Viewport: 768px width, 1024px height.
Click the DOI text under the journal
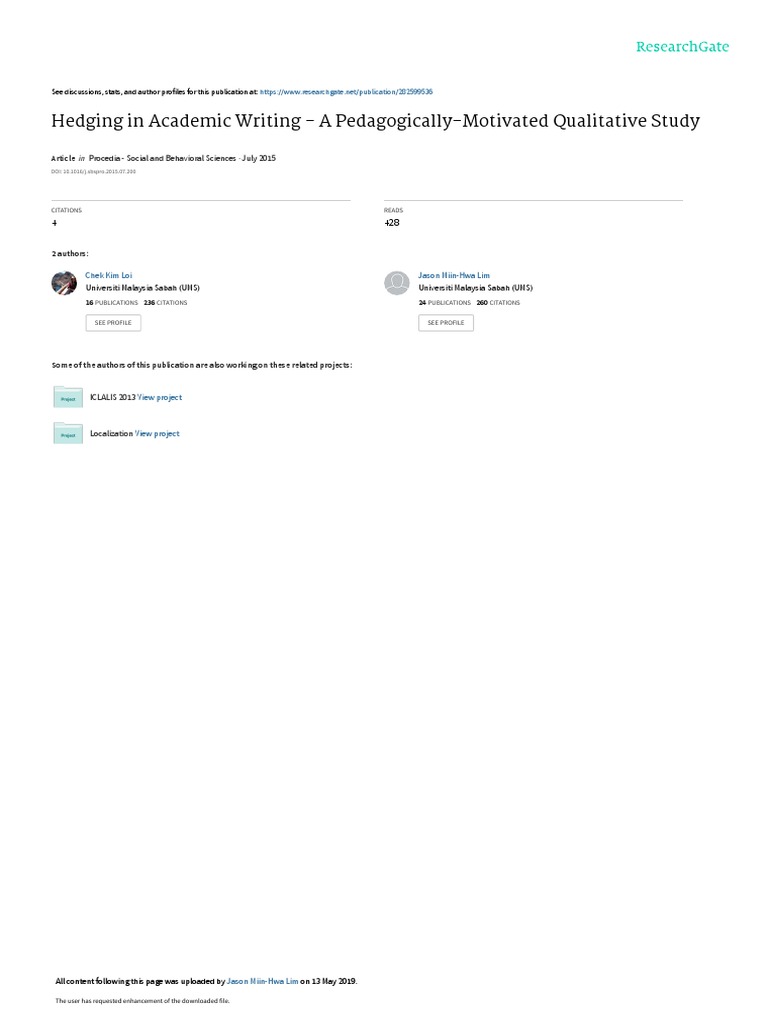pos(93,172)
